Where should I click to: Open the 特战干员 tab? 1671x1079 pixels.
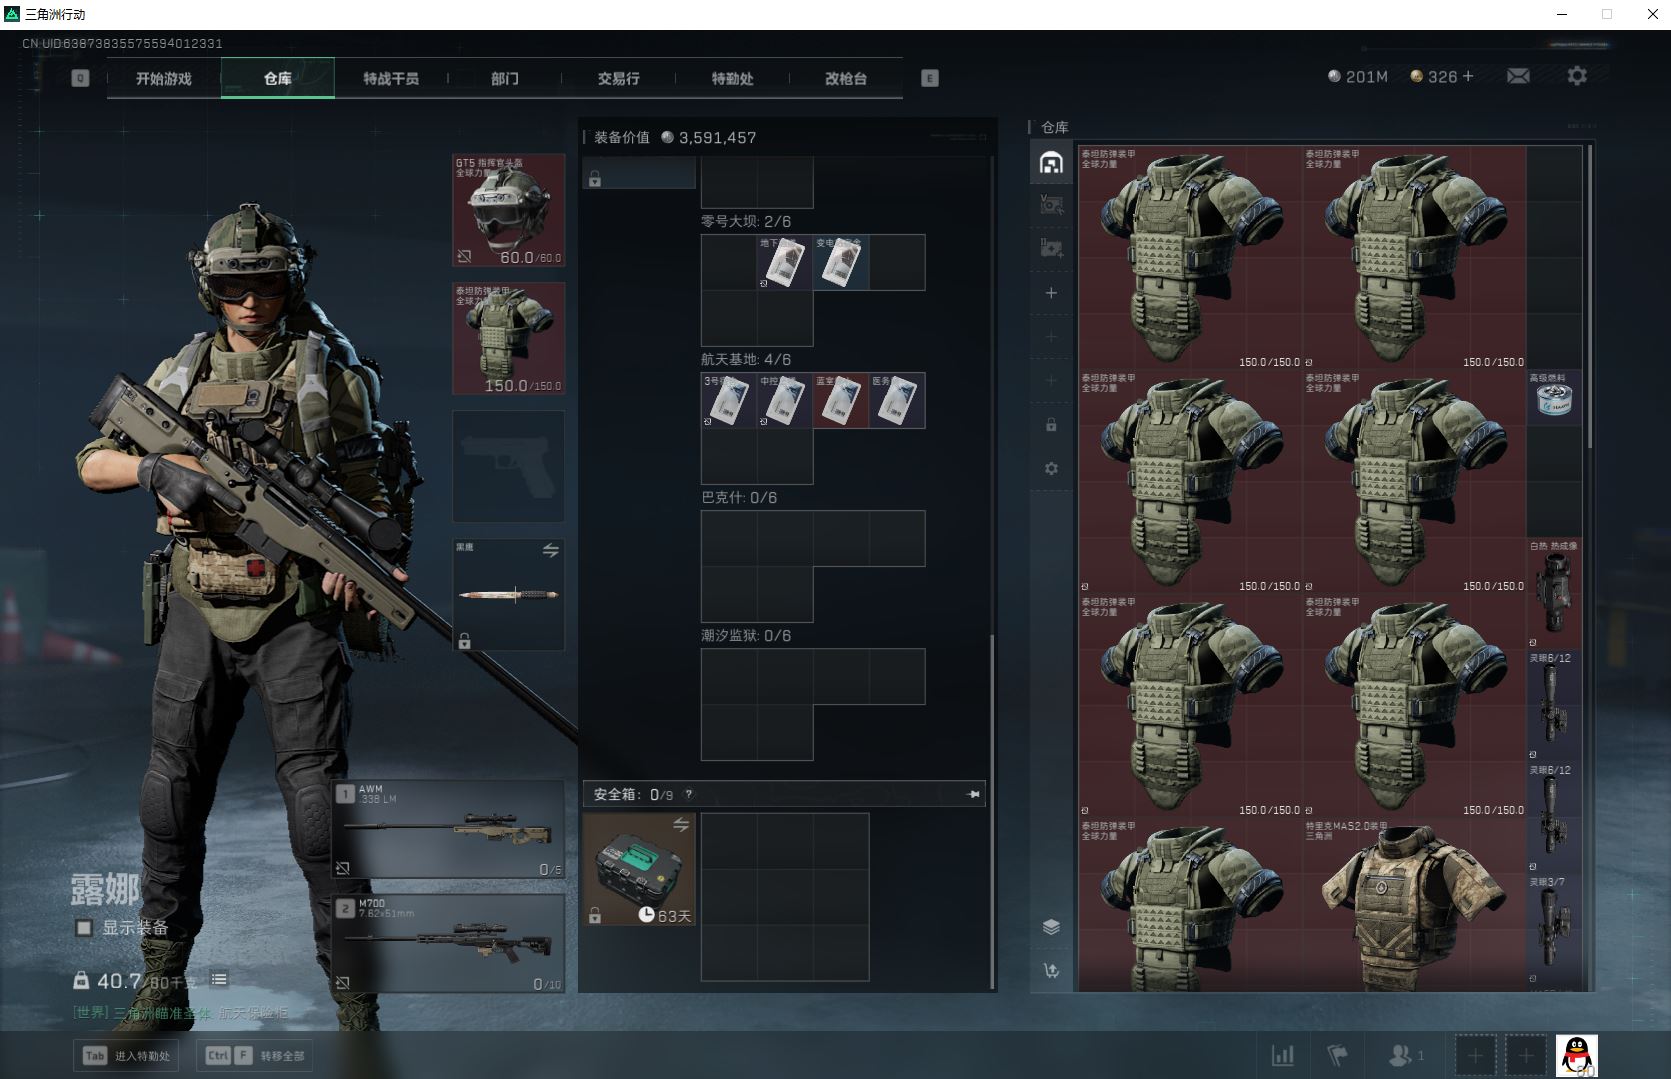point(391,78)
